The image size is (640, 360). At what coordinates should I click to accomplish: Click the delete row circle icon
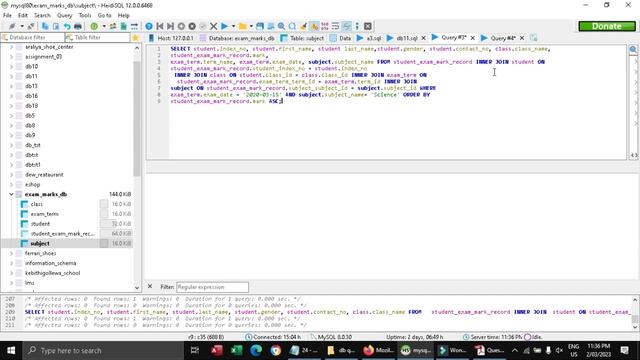point(192,26)
